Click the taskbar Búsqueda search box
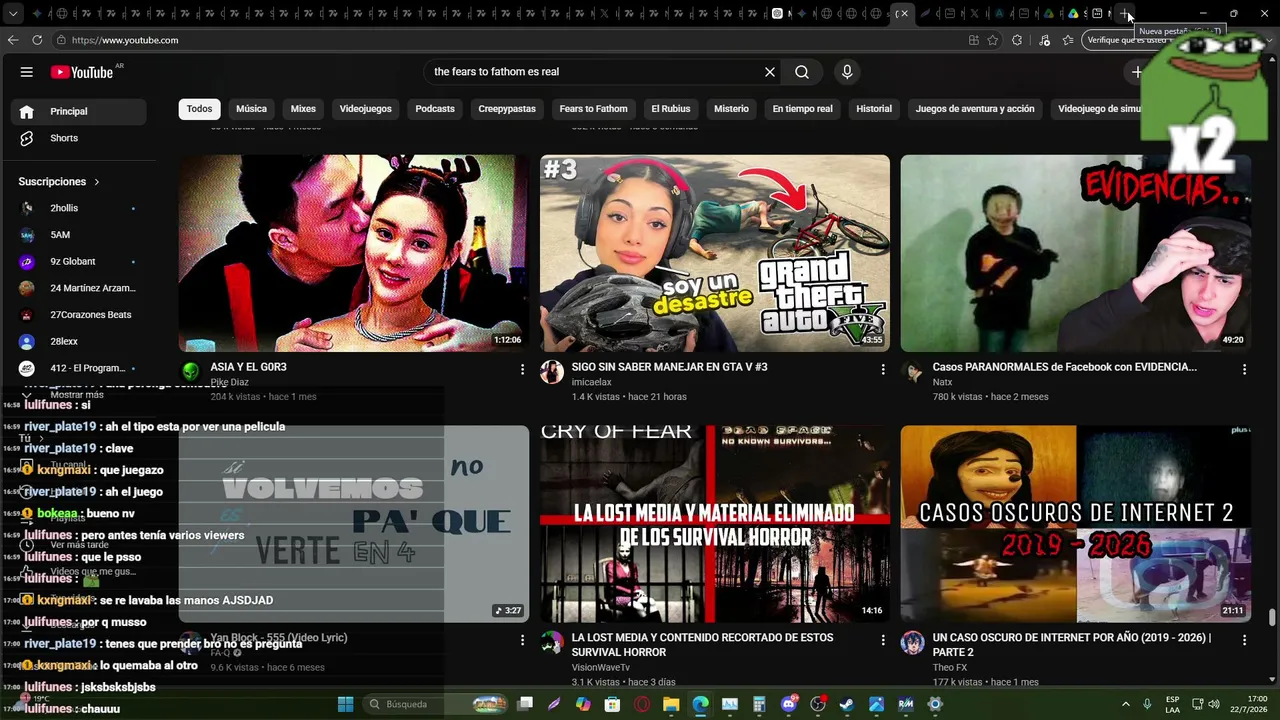Image resolution: width=1280 pixels, height=720 pixels. [x=436, y=704]
